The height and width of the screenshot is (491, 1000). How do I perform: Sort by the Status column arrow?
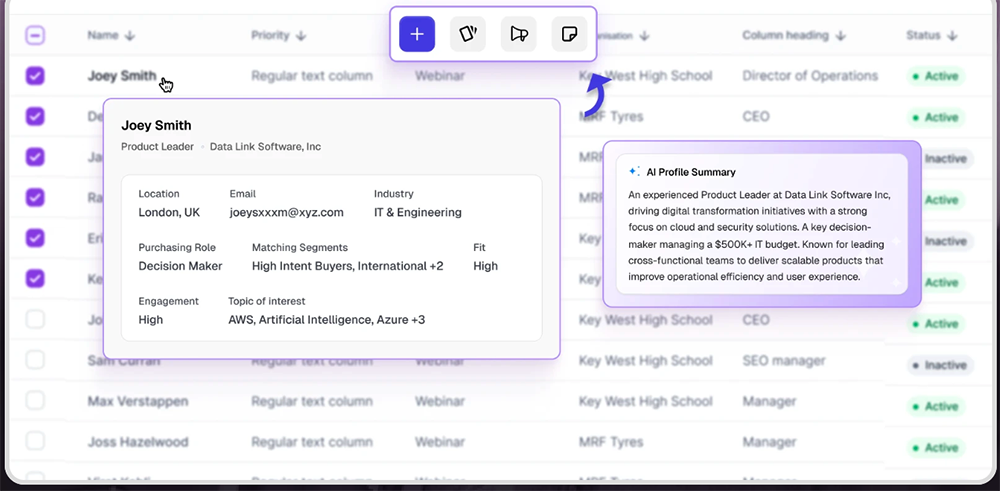[952, 36]
